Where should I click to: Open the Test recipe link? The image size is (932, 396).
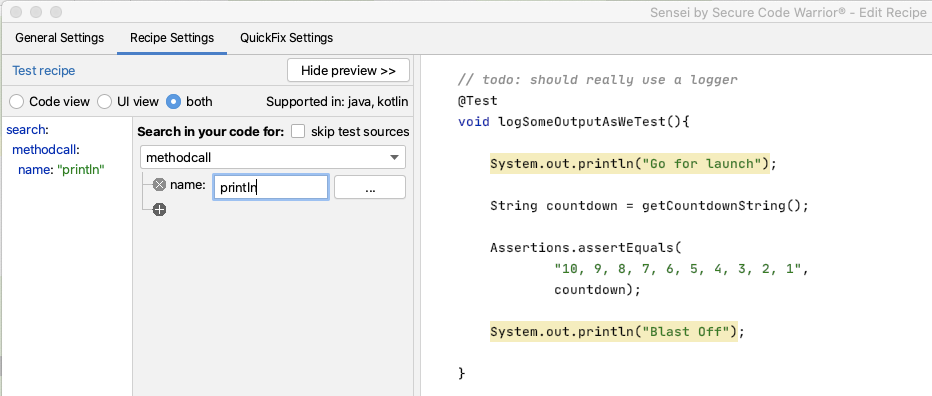(x=44, y=71)
